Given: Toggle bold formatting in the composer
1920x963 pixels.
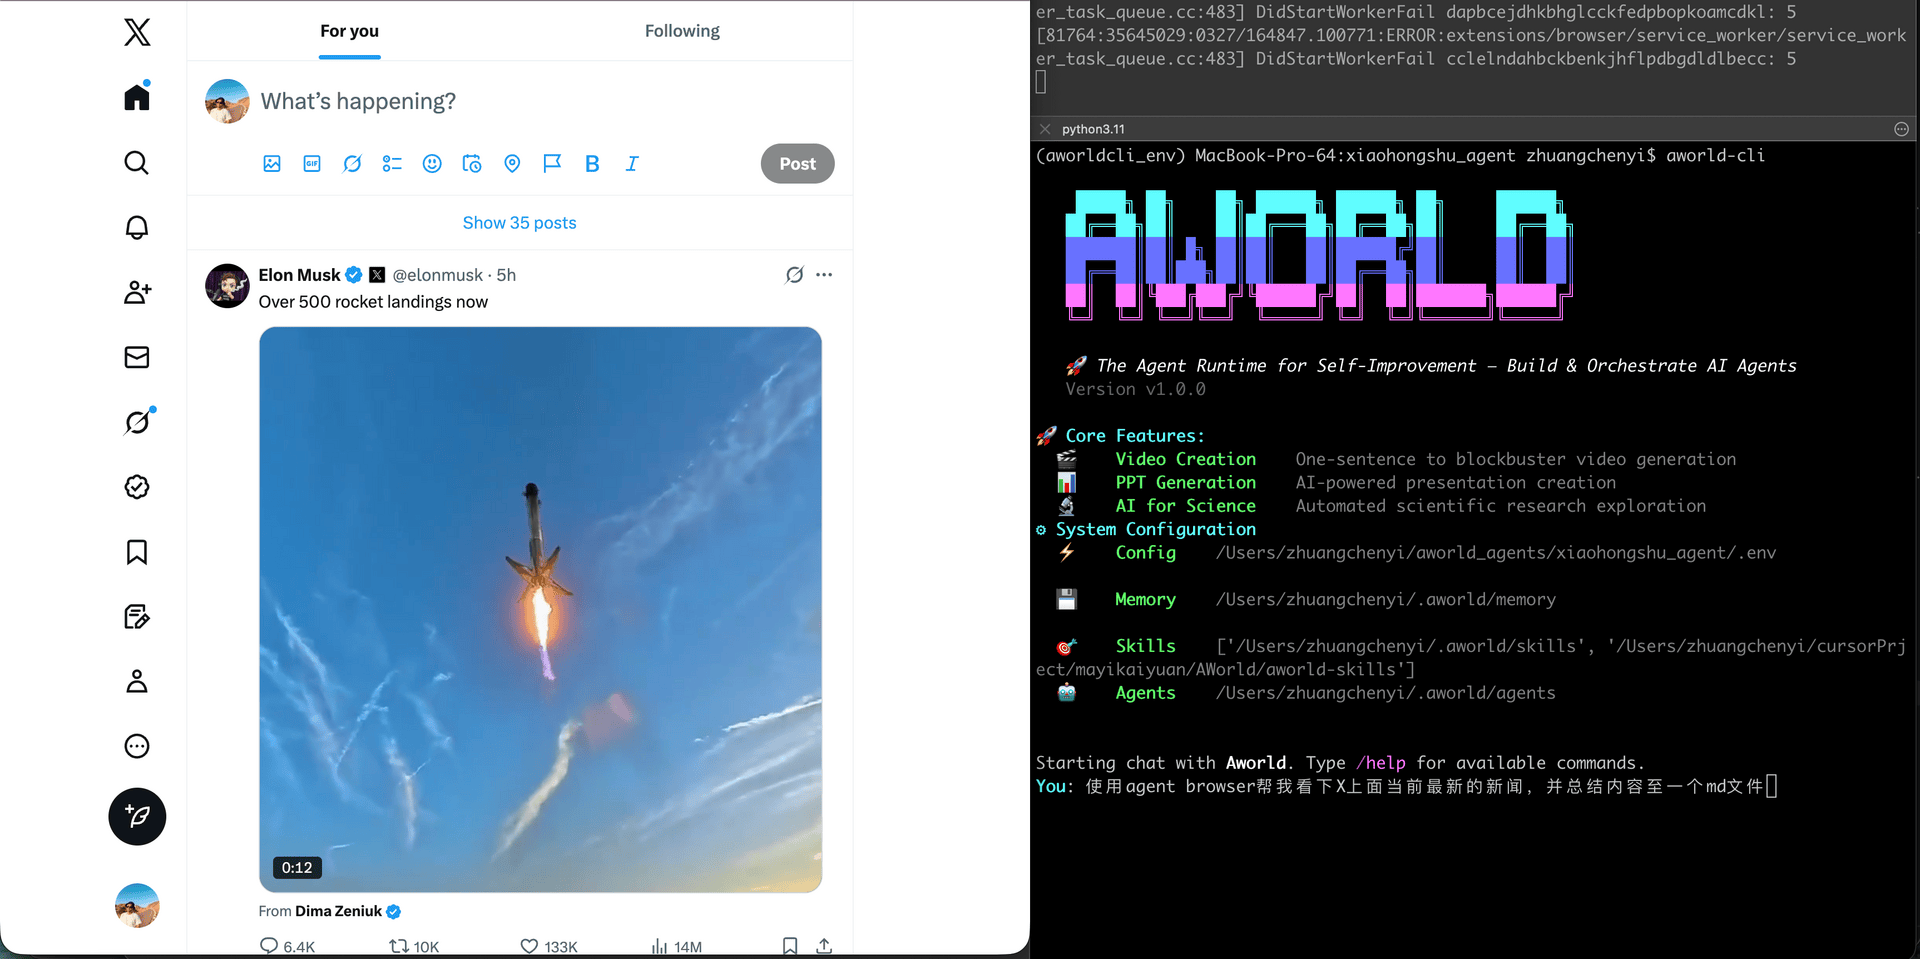Looking at the screenshot, I should [592, 163].
